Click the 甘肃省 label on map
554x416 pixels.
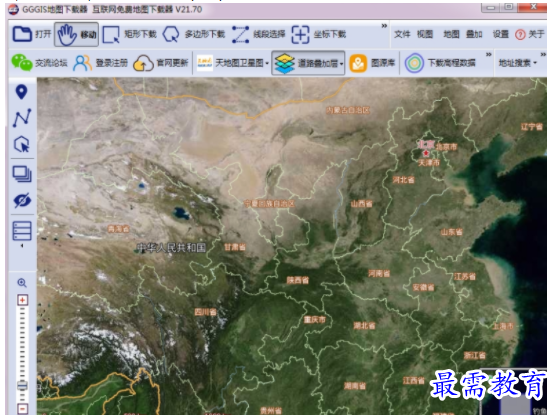point(235,247)
